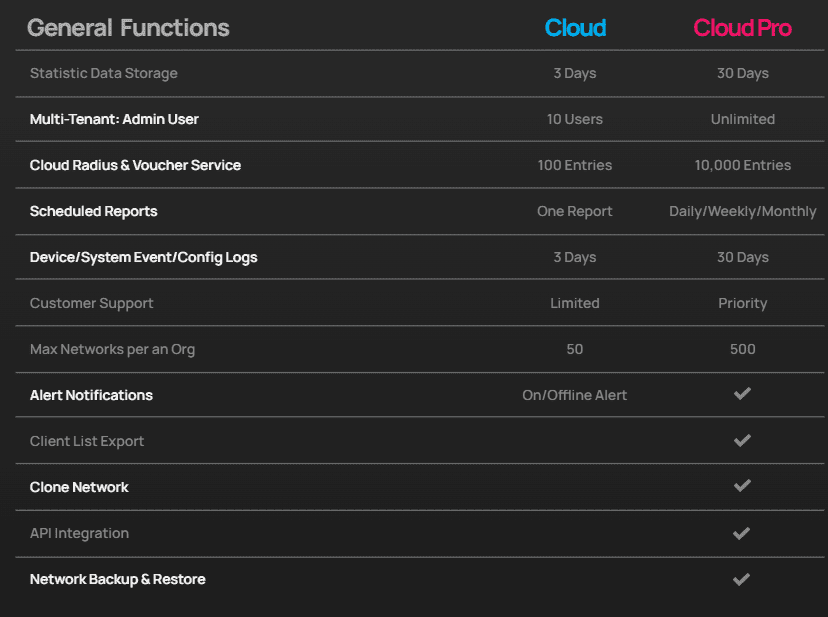Screen dimensions: 828x617
Task: Select the red Cloud Pro plan heading
Action: coord(742,28)
